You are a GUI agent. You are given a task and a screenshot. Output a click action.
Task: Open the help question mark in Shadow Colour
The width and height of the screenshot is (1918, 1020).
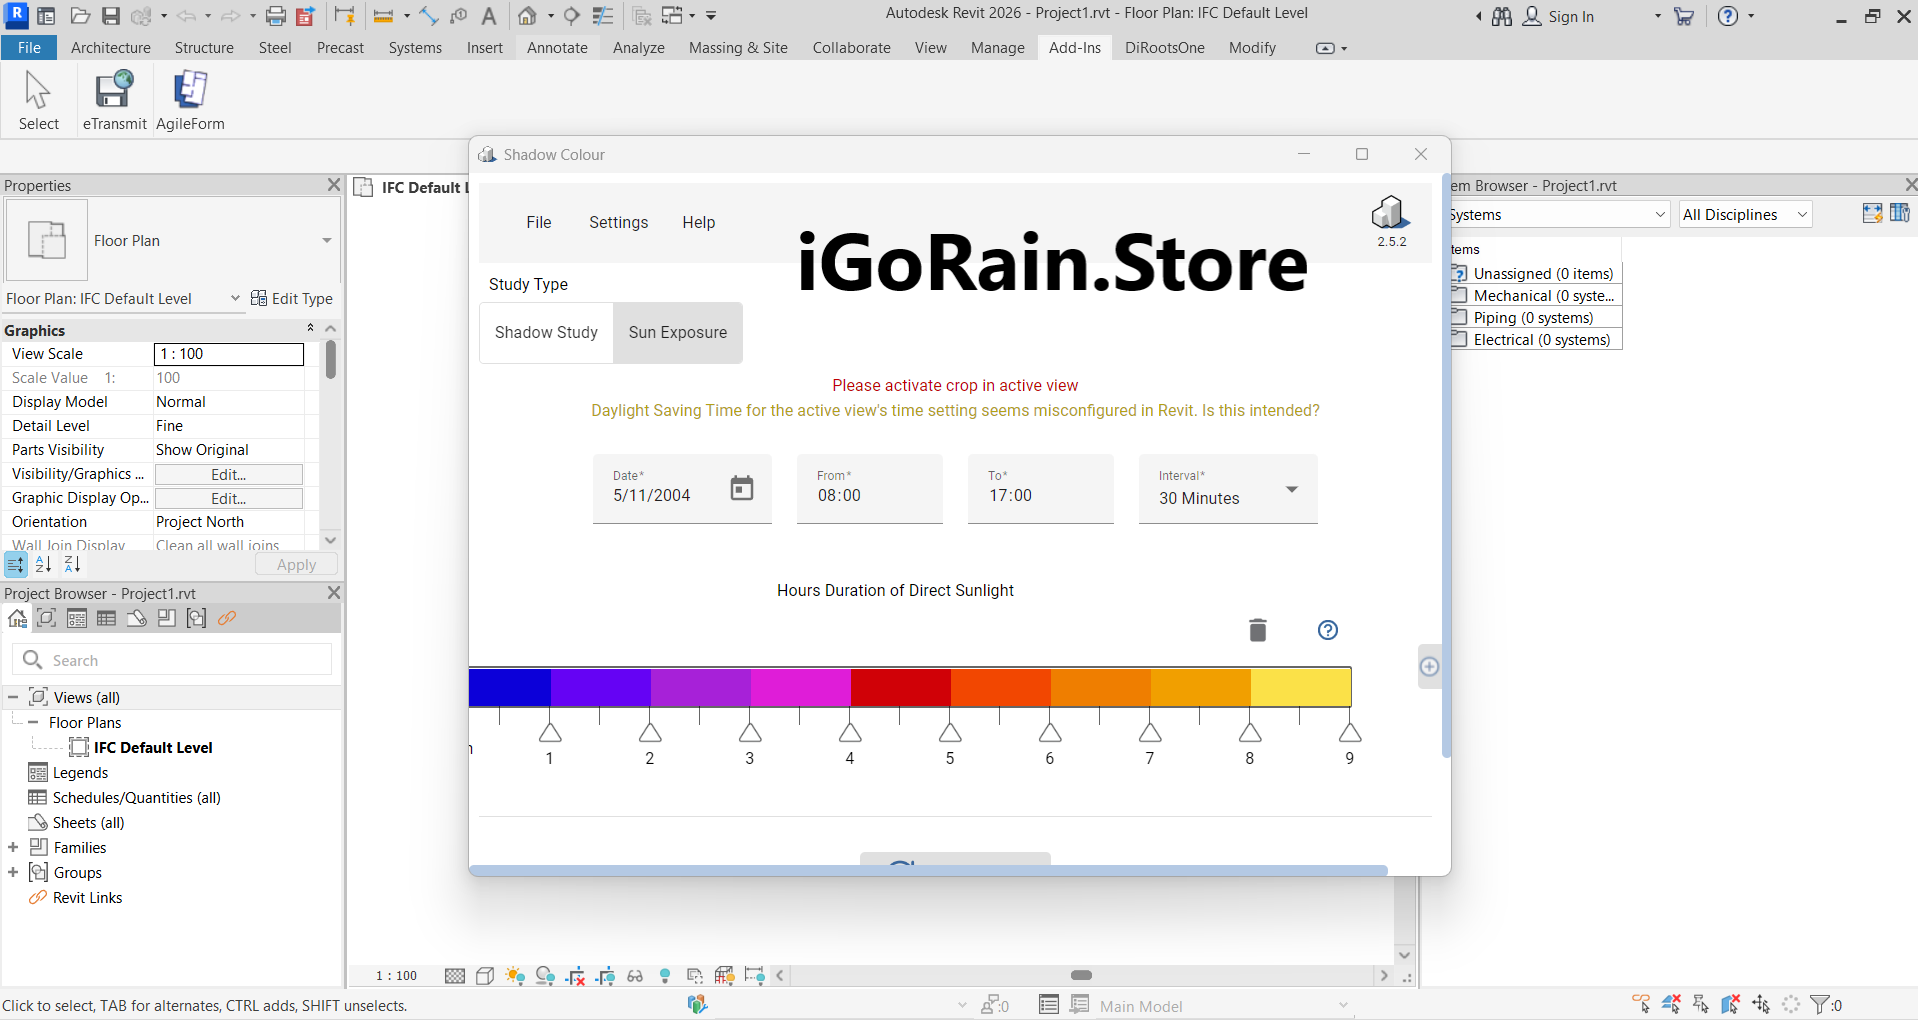[1327, 630]
